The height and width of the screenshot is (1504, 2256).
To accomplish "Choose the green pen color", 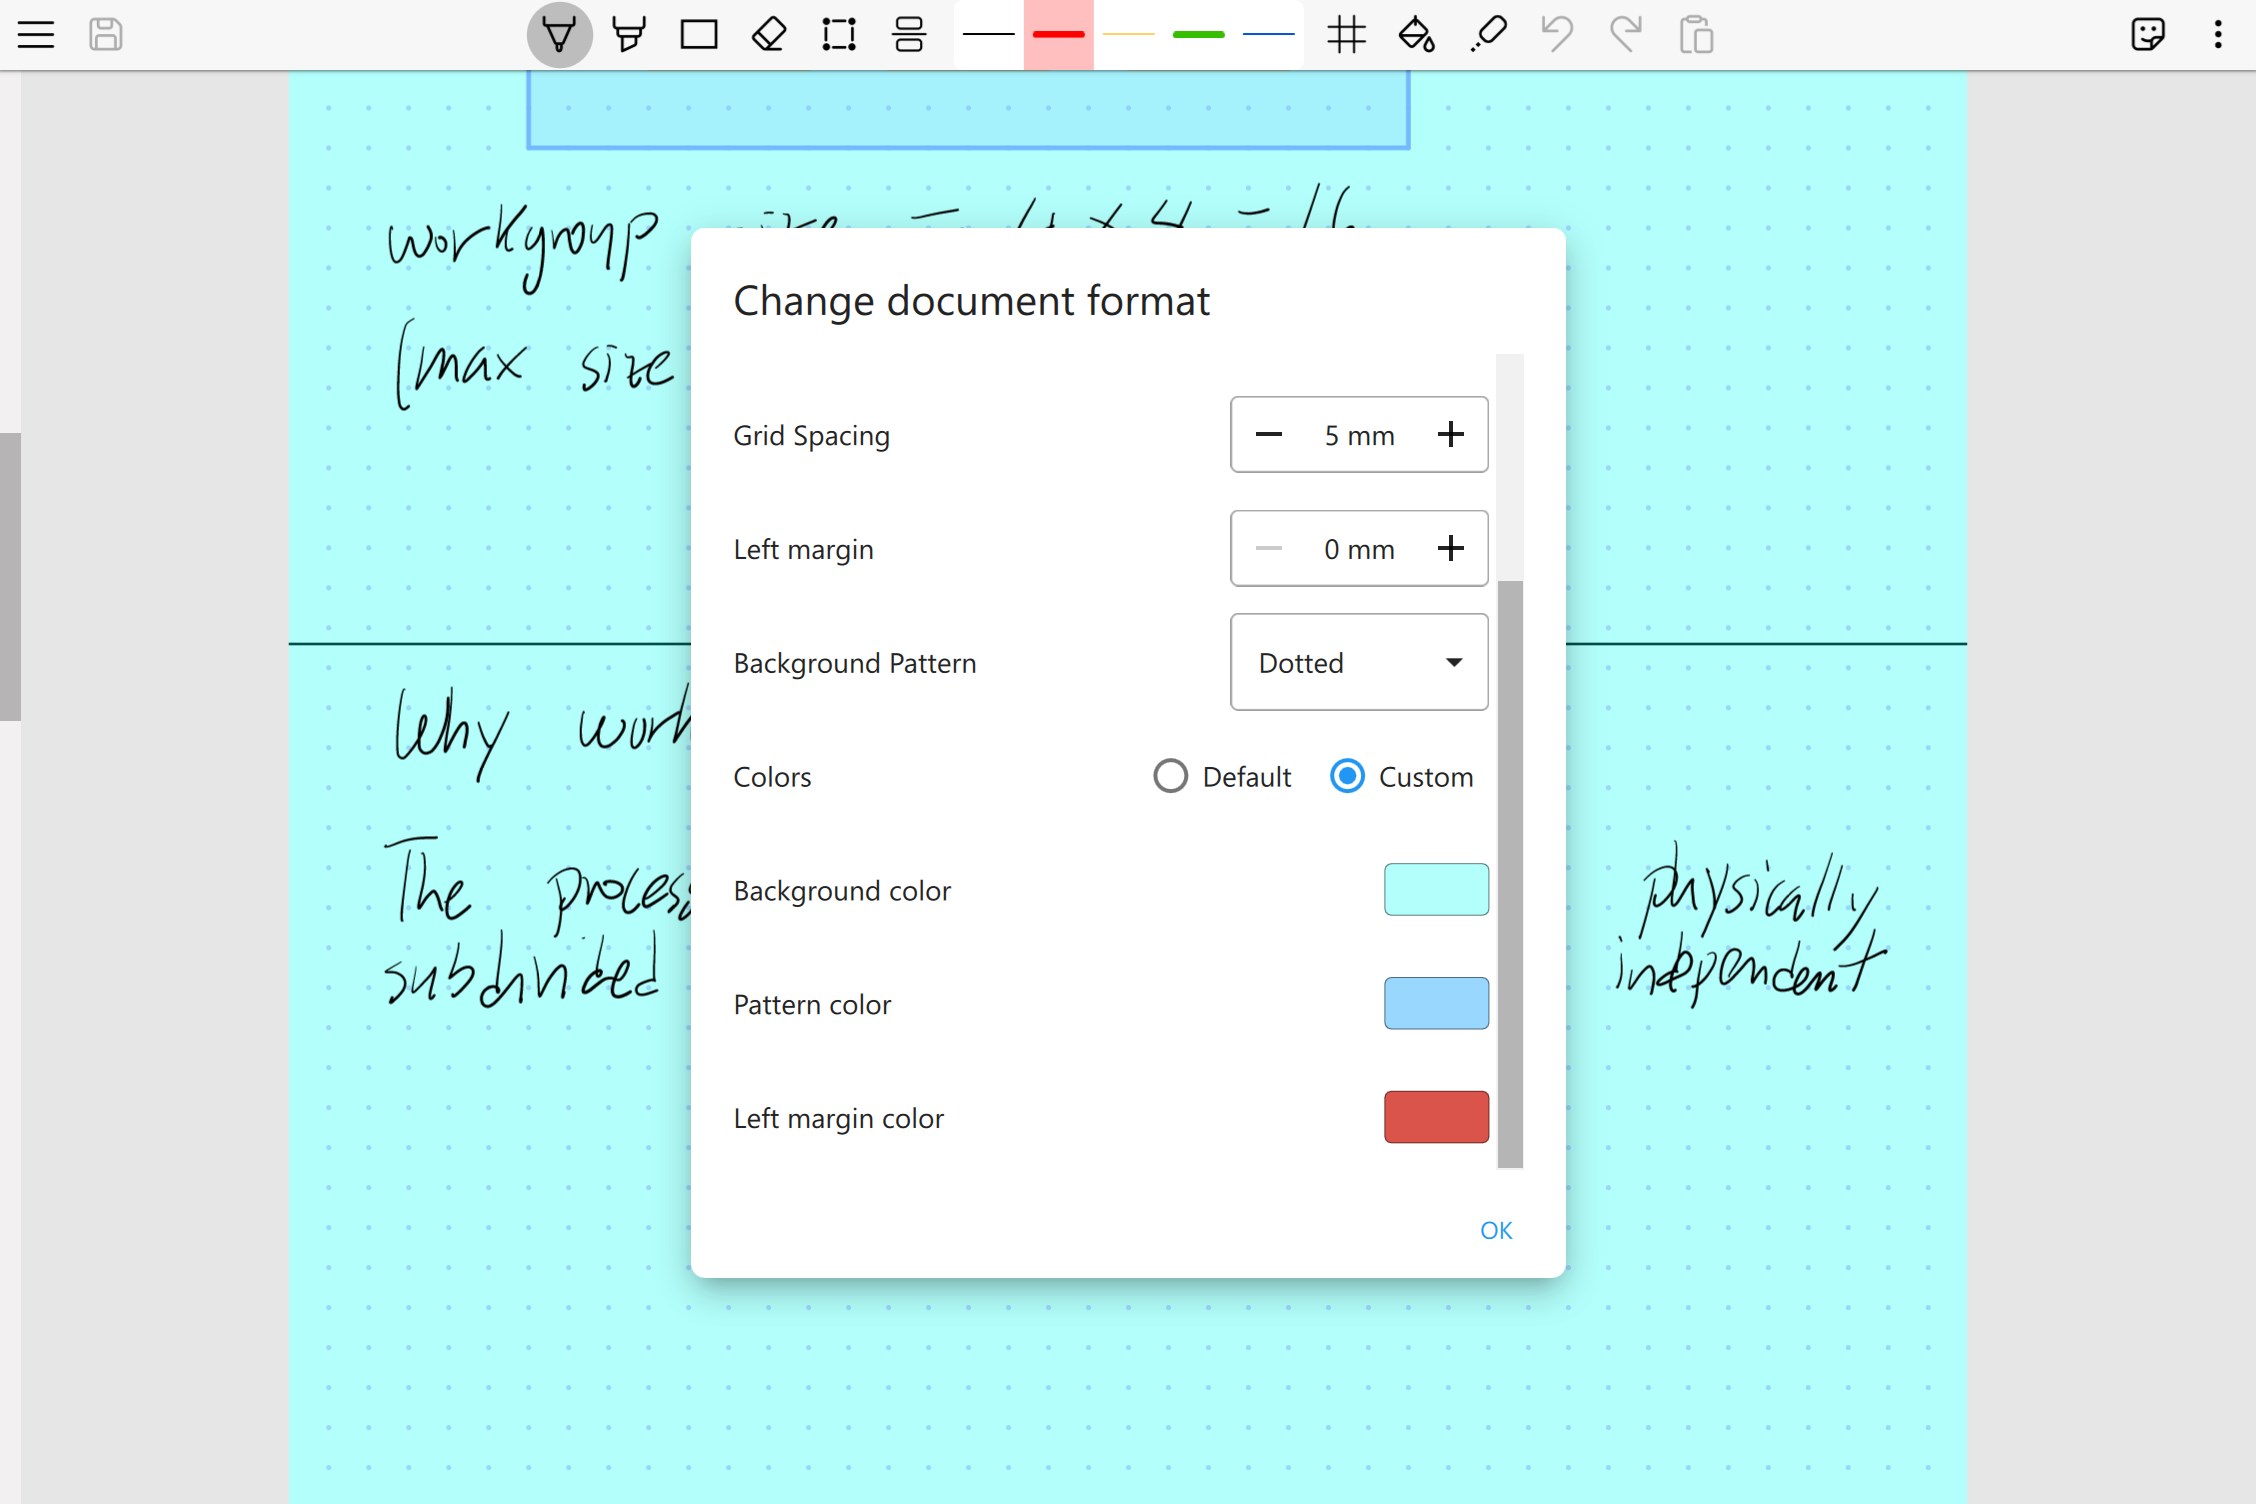I will [x=1197, y=34].
